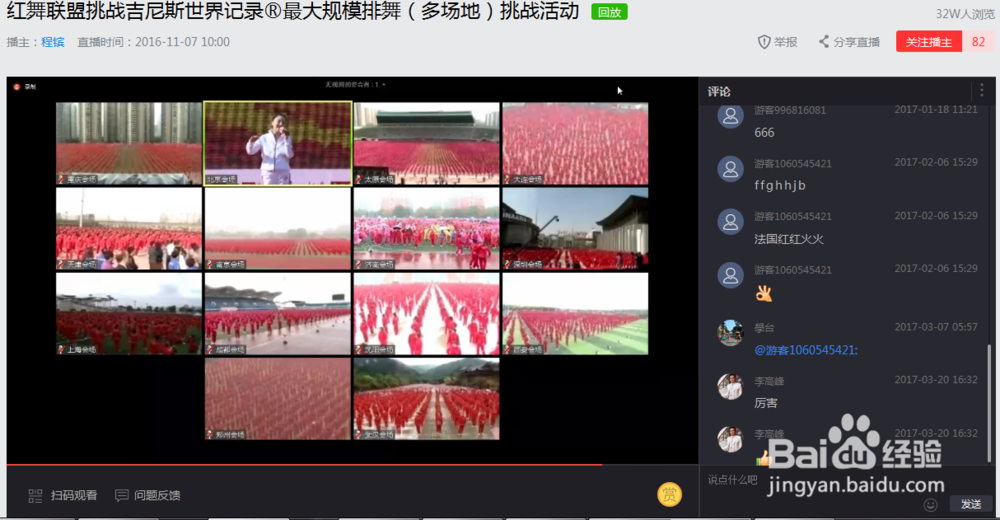Click the 举报 report shield icon
This screenshot has height=520, width=1000.
(x=764, y=42)
